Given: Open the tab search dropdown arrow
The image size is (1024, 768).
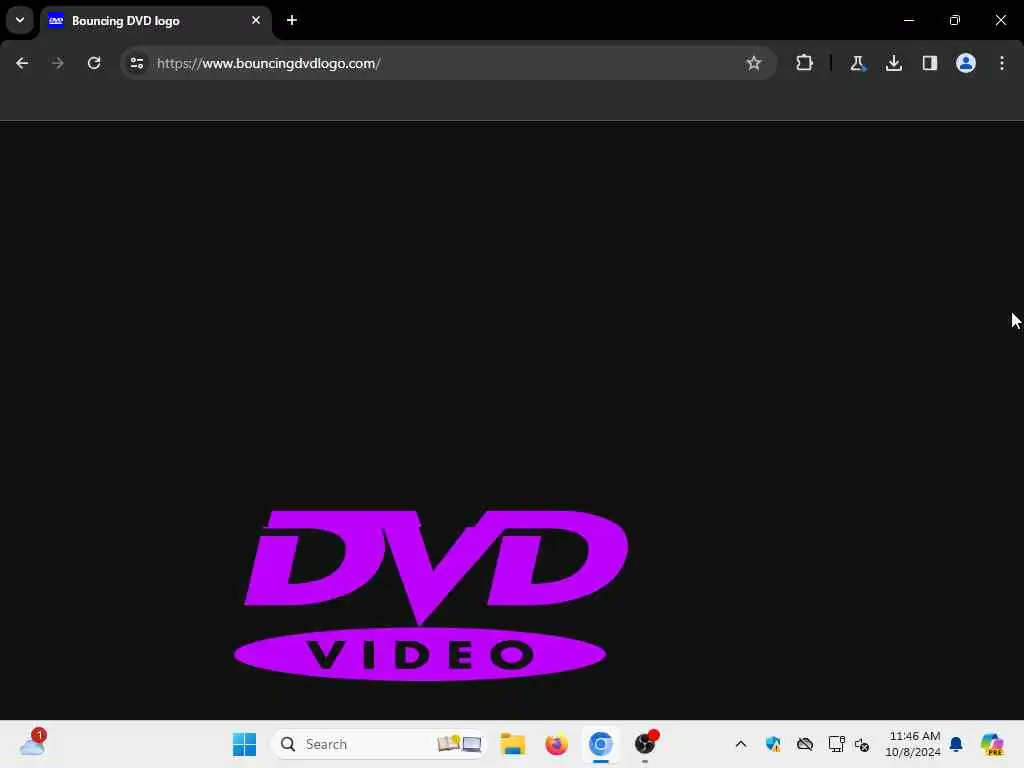Looking at the screenshot, I should coord(20,20).
